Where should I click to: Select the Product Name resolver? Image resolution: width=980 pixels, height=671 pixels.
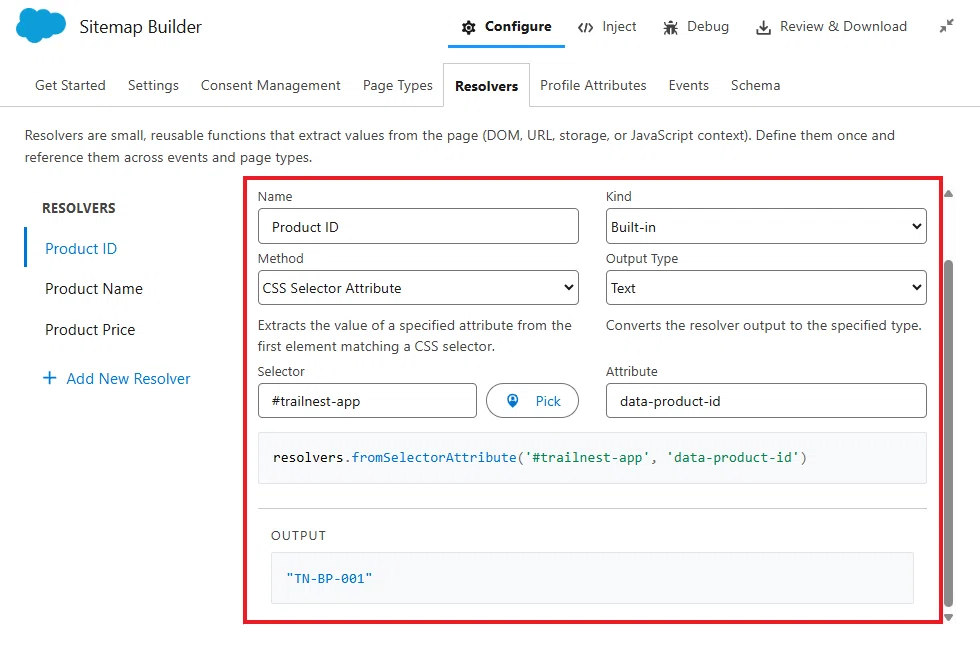94,289
